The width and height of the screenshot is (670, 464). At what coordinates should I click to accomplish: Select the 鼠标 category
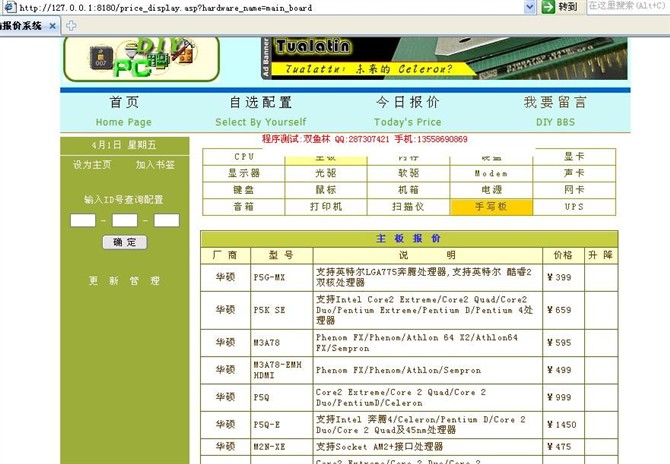[326, 190]
